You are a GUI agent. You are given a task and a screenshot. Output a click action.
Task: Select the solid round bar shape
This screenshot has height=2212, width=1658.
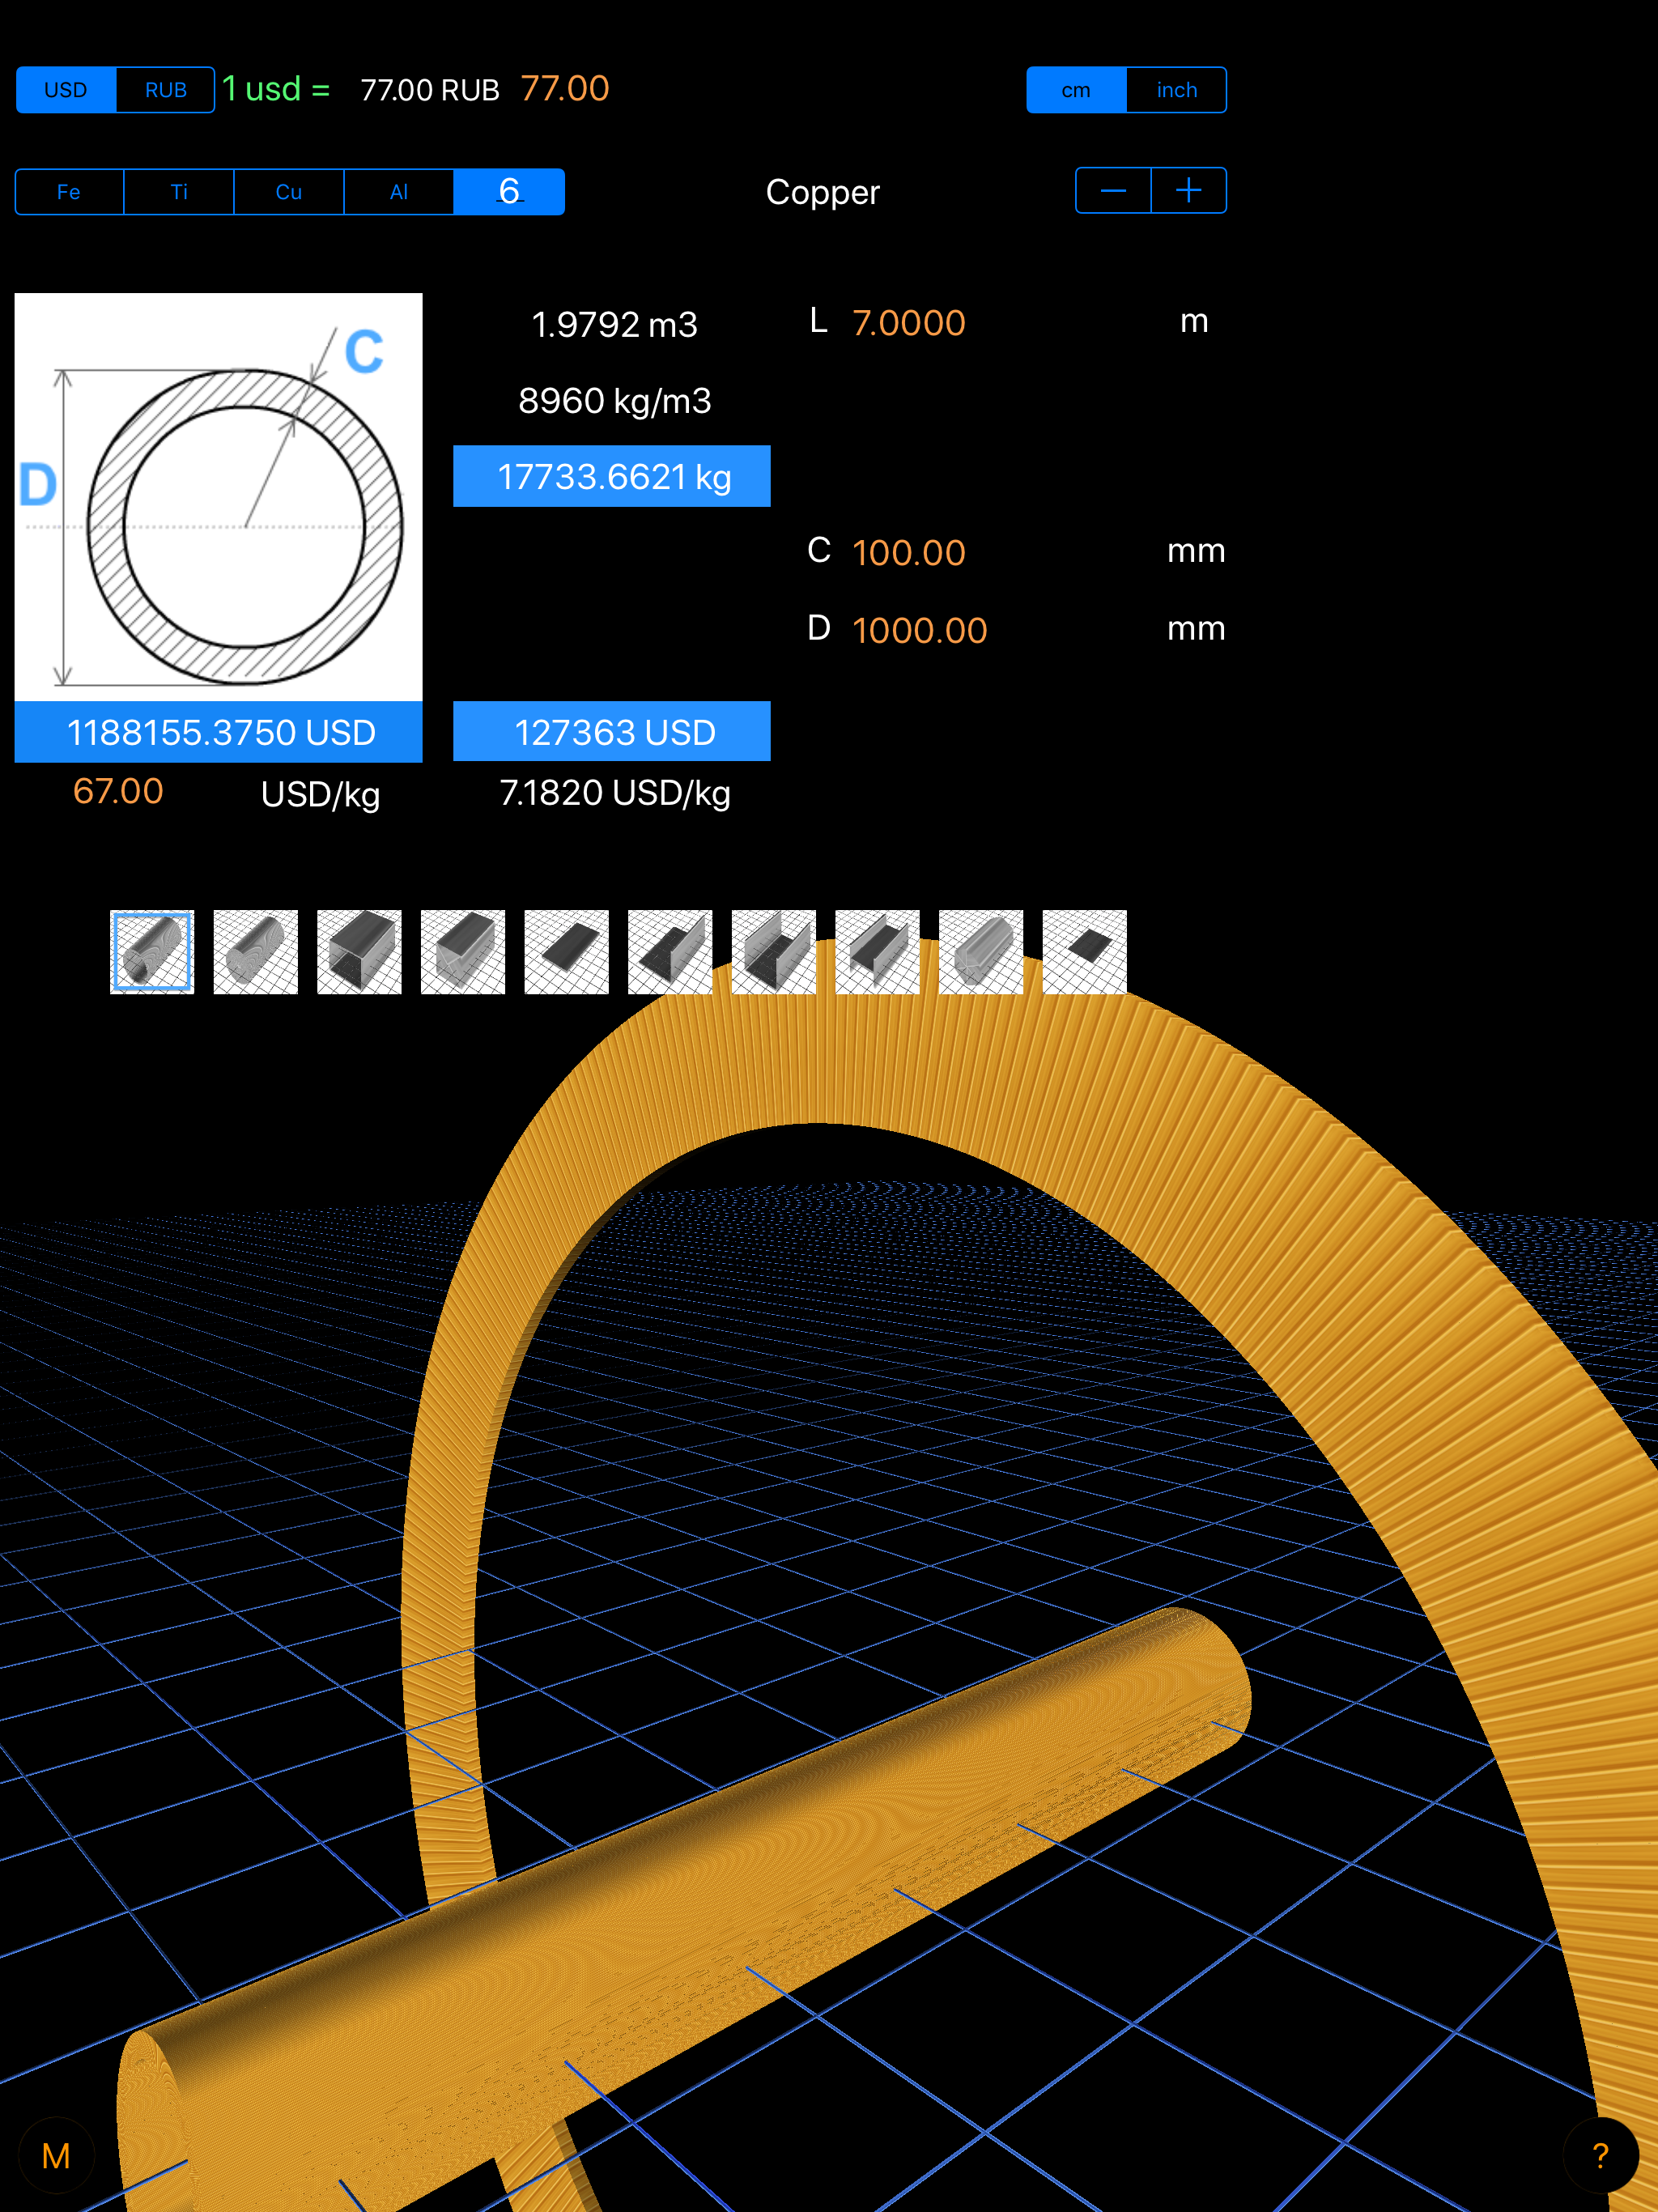tap(256, 951)
